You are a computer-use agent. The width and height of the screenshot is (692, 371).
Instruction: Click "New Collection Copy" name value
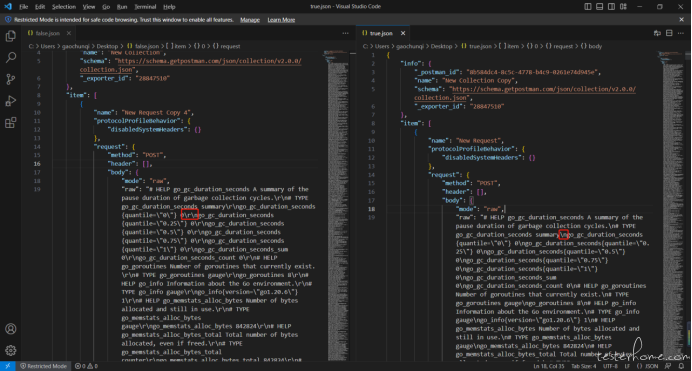pyautogui.click(x=478, y=80)
